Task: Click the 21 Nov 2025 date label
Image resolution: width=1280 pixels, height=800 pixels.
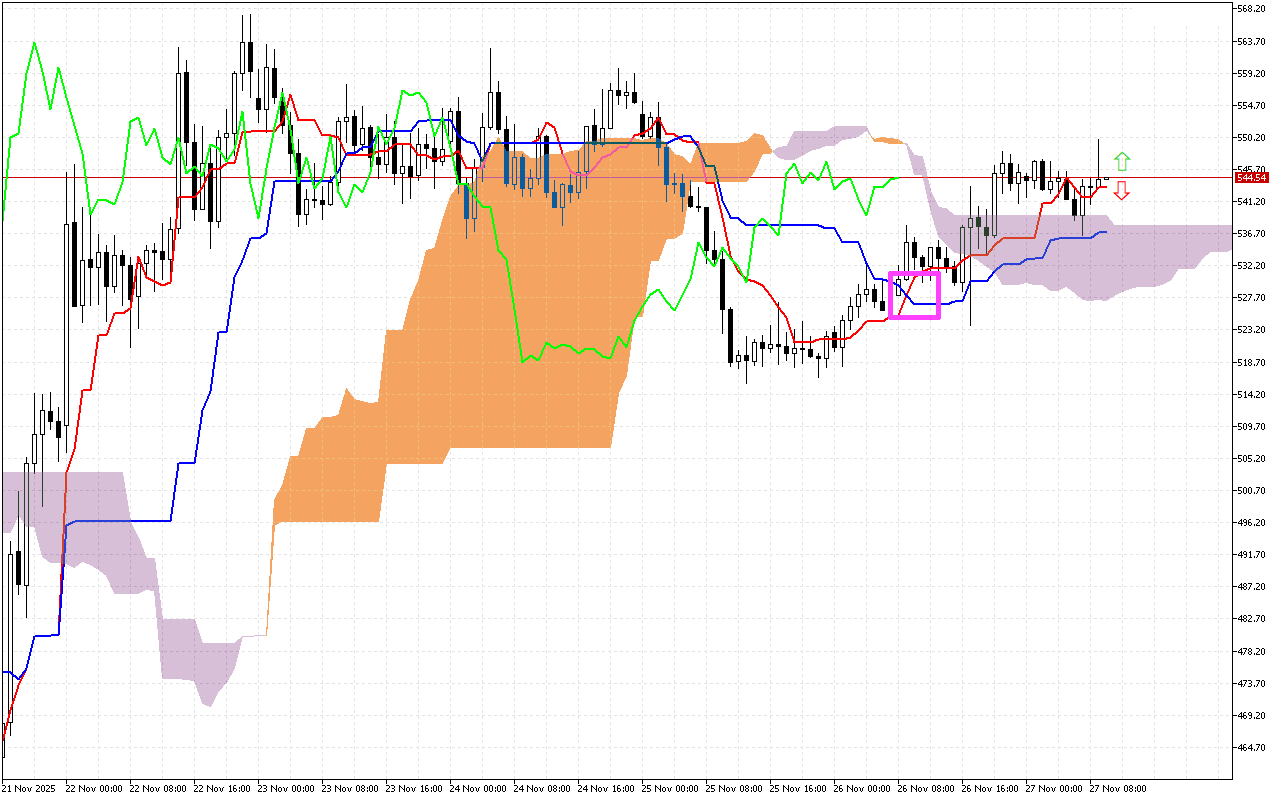Action: (29, 788)
